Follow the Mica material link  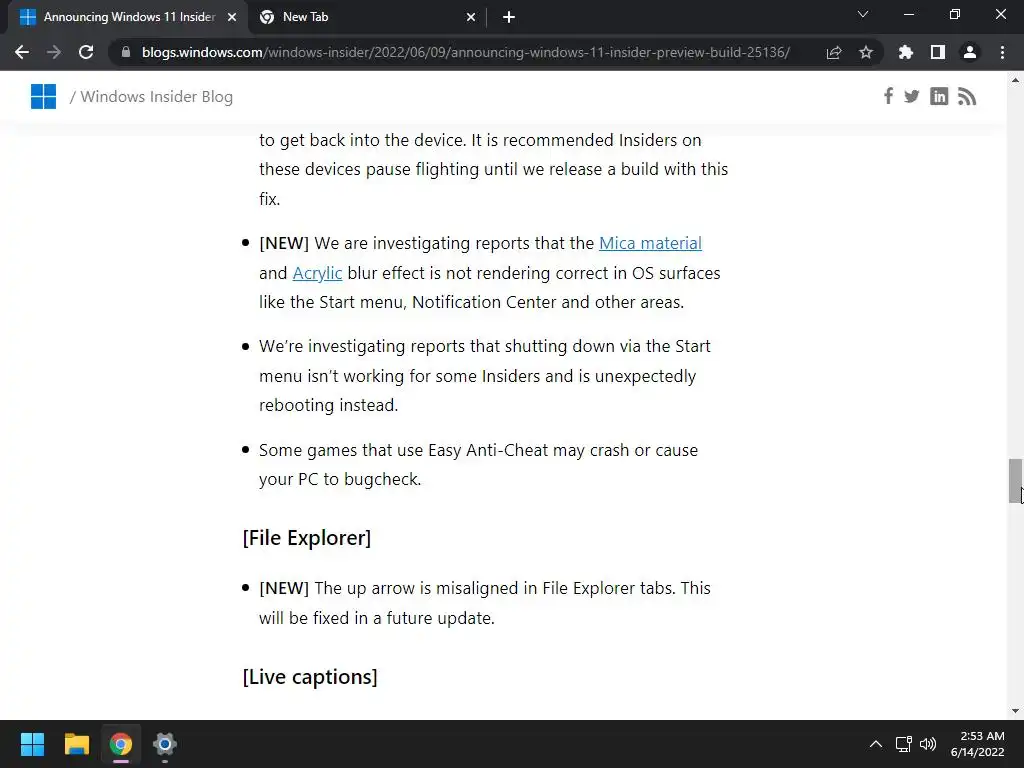650,243
